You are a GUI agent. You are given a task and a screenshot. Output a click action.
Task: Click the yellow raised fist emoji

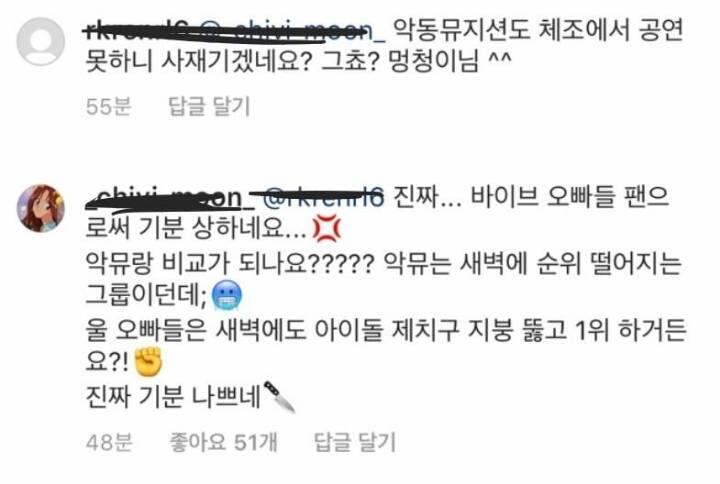click(148, 361)
